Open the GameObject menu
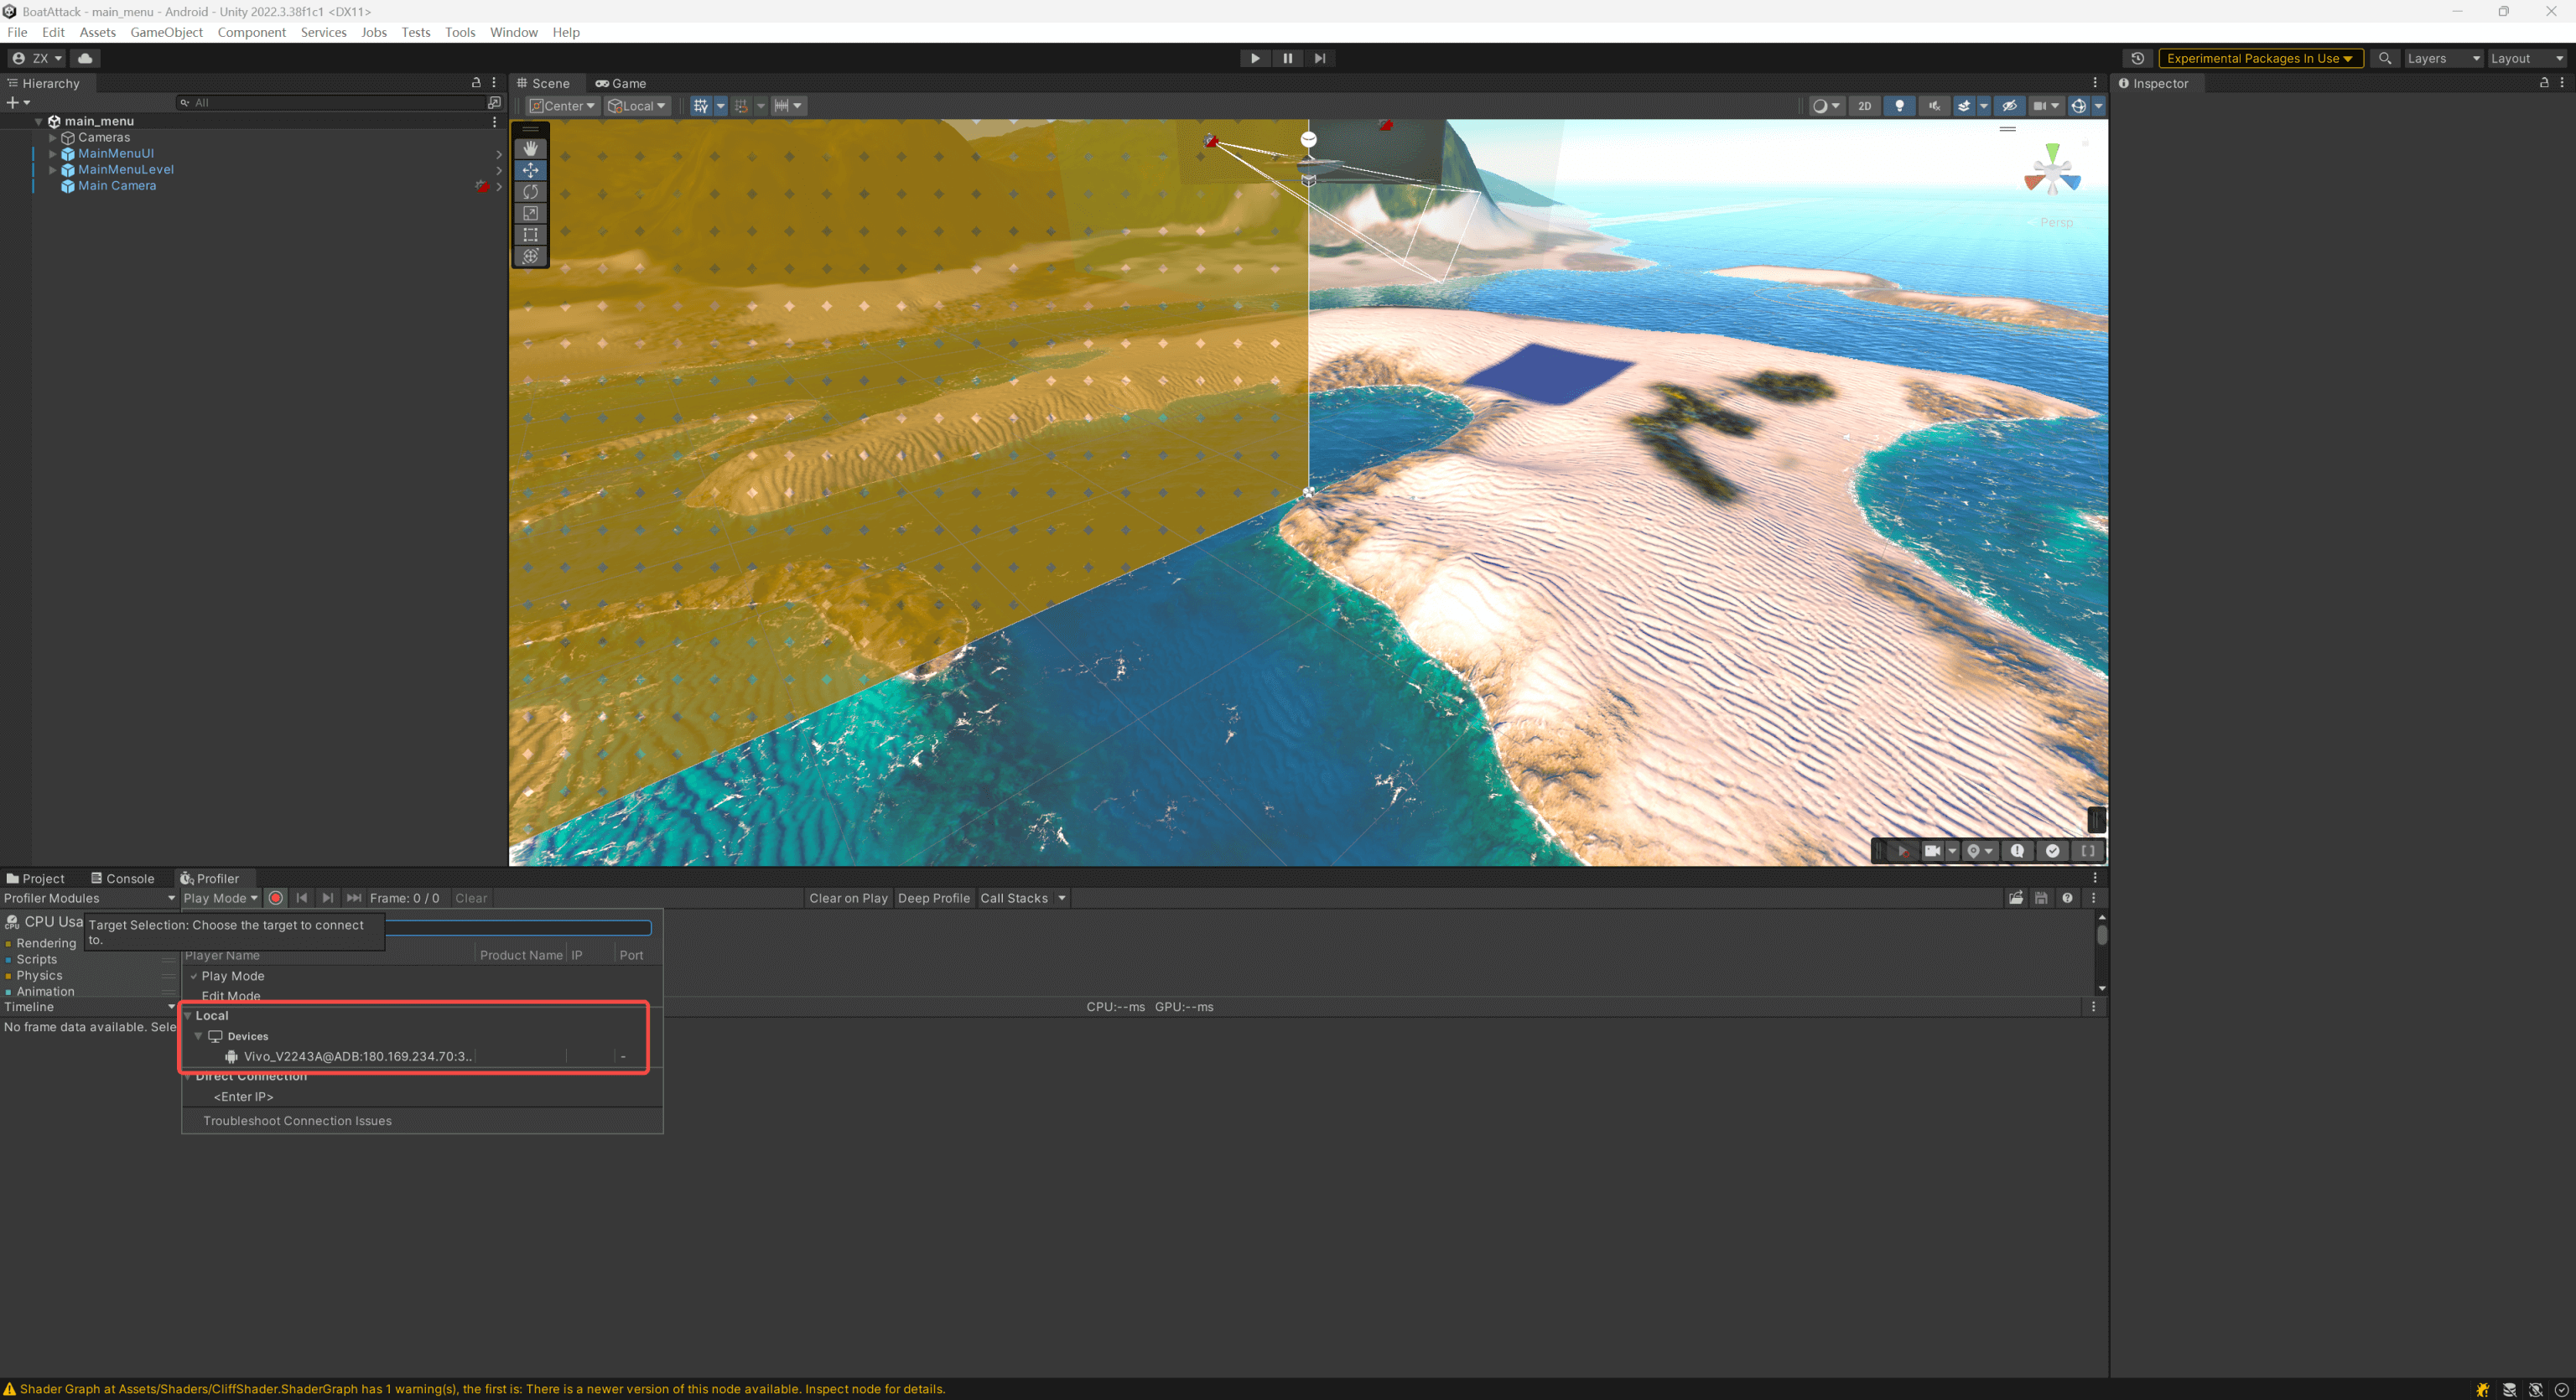Viewport: 2576px width, 1400px height. 166,32
